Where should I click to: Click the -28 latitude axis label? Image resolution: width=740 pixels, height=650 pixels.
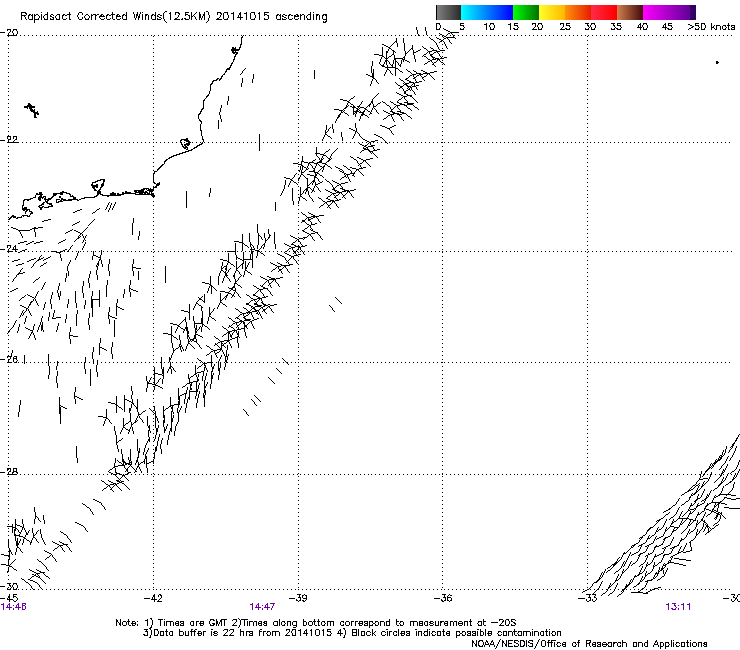coord(9,471)
